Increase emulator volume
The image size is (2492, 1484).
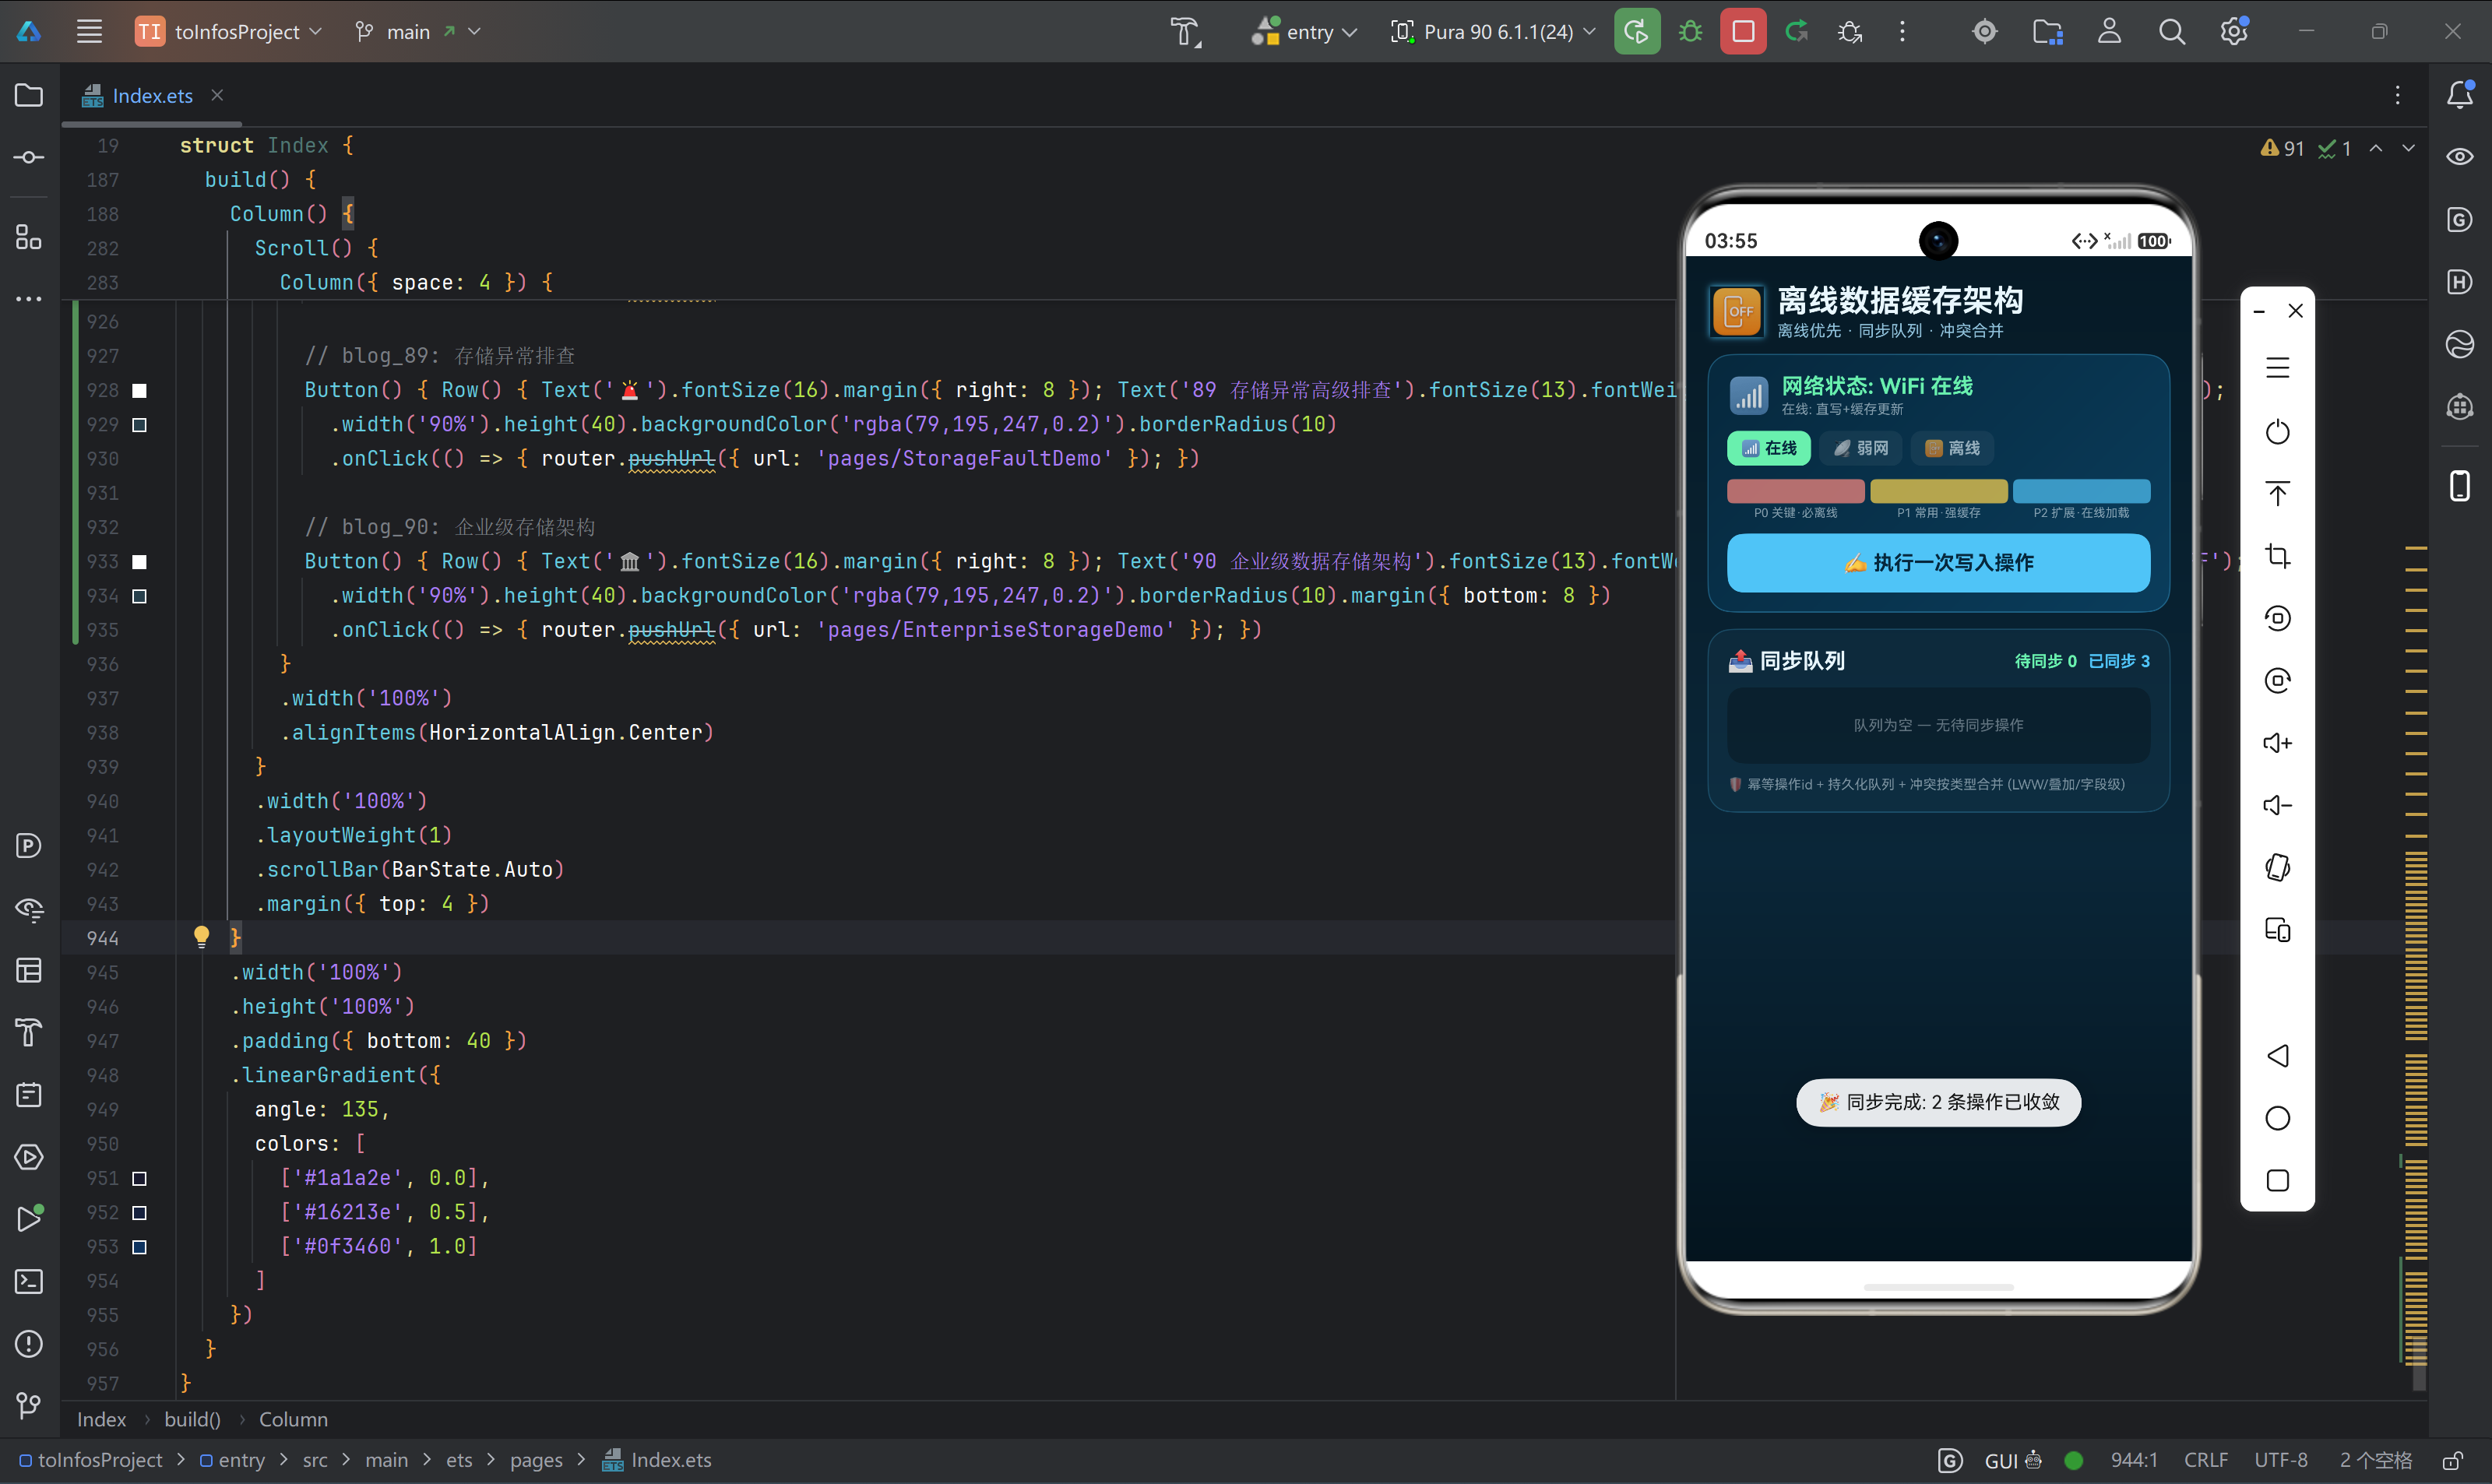pyautogui.click(x=2277, y=743)
